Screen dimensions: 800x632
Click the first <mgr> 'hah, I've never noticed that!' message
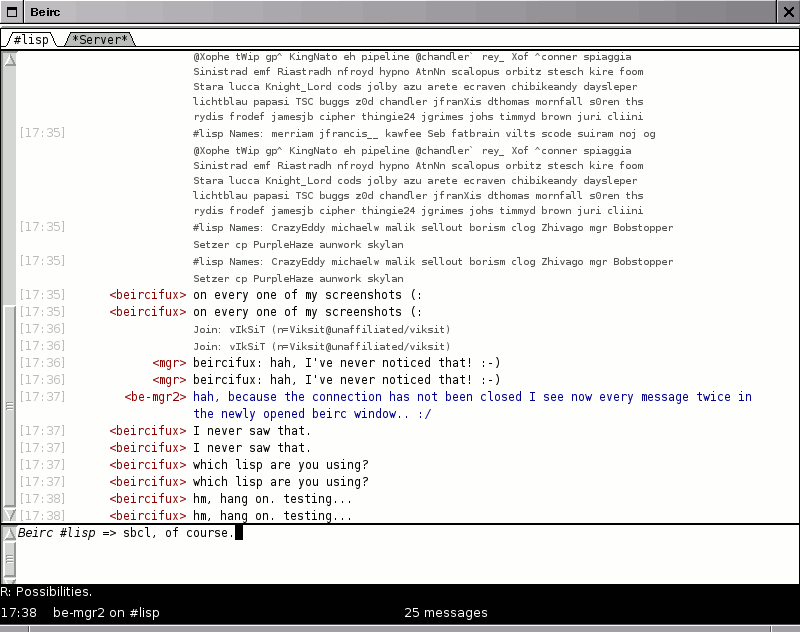click(346, 363)
